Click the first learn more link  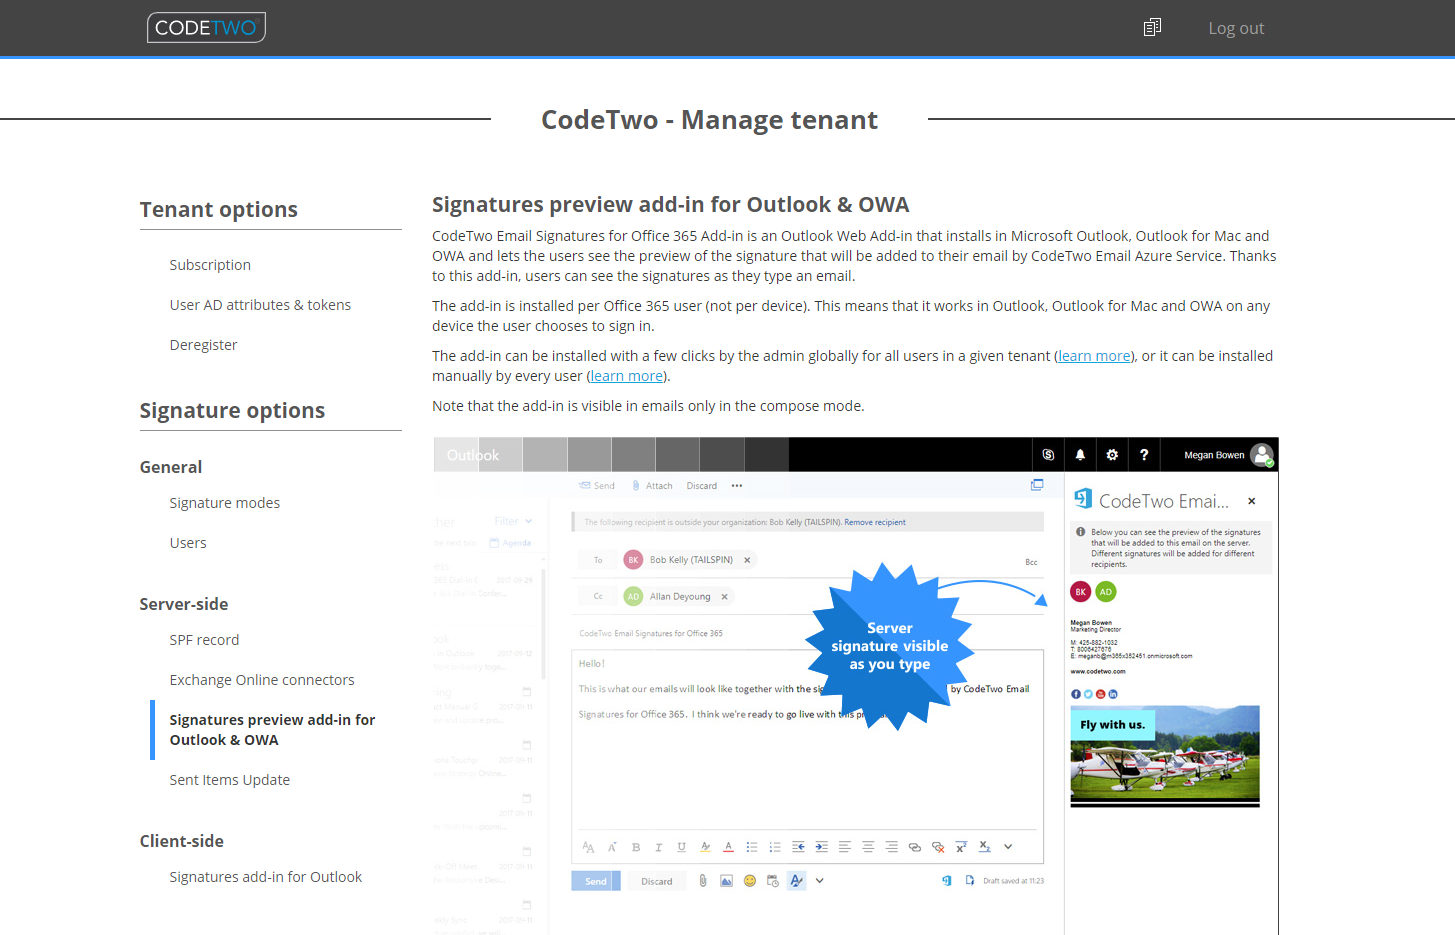point(1094,355)
